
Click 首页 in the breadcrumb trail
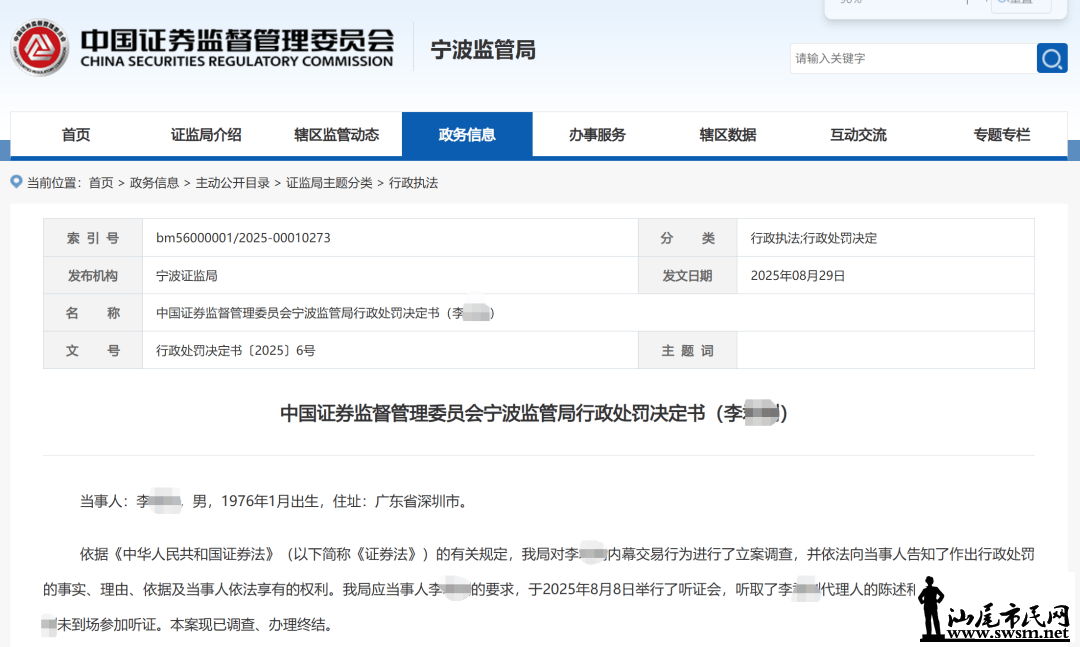101,183
